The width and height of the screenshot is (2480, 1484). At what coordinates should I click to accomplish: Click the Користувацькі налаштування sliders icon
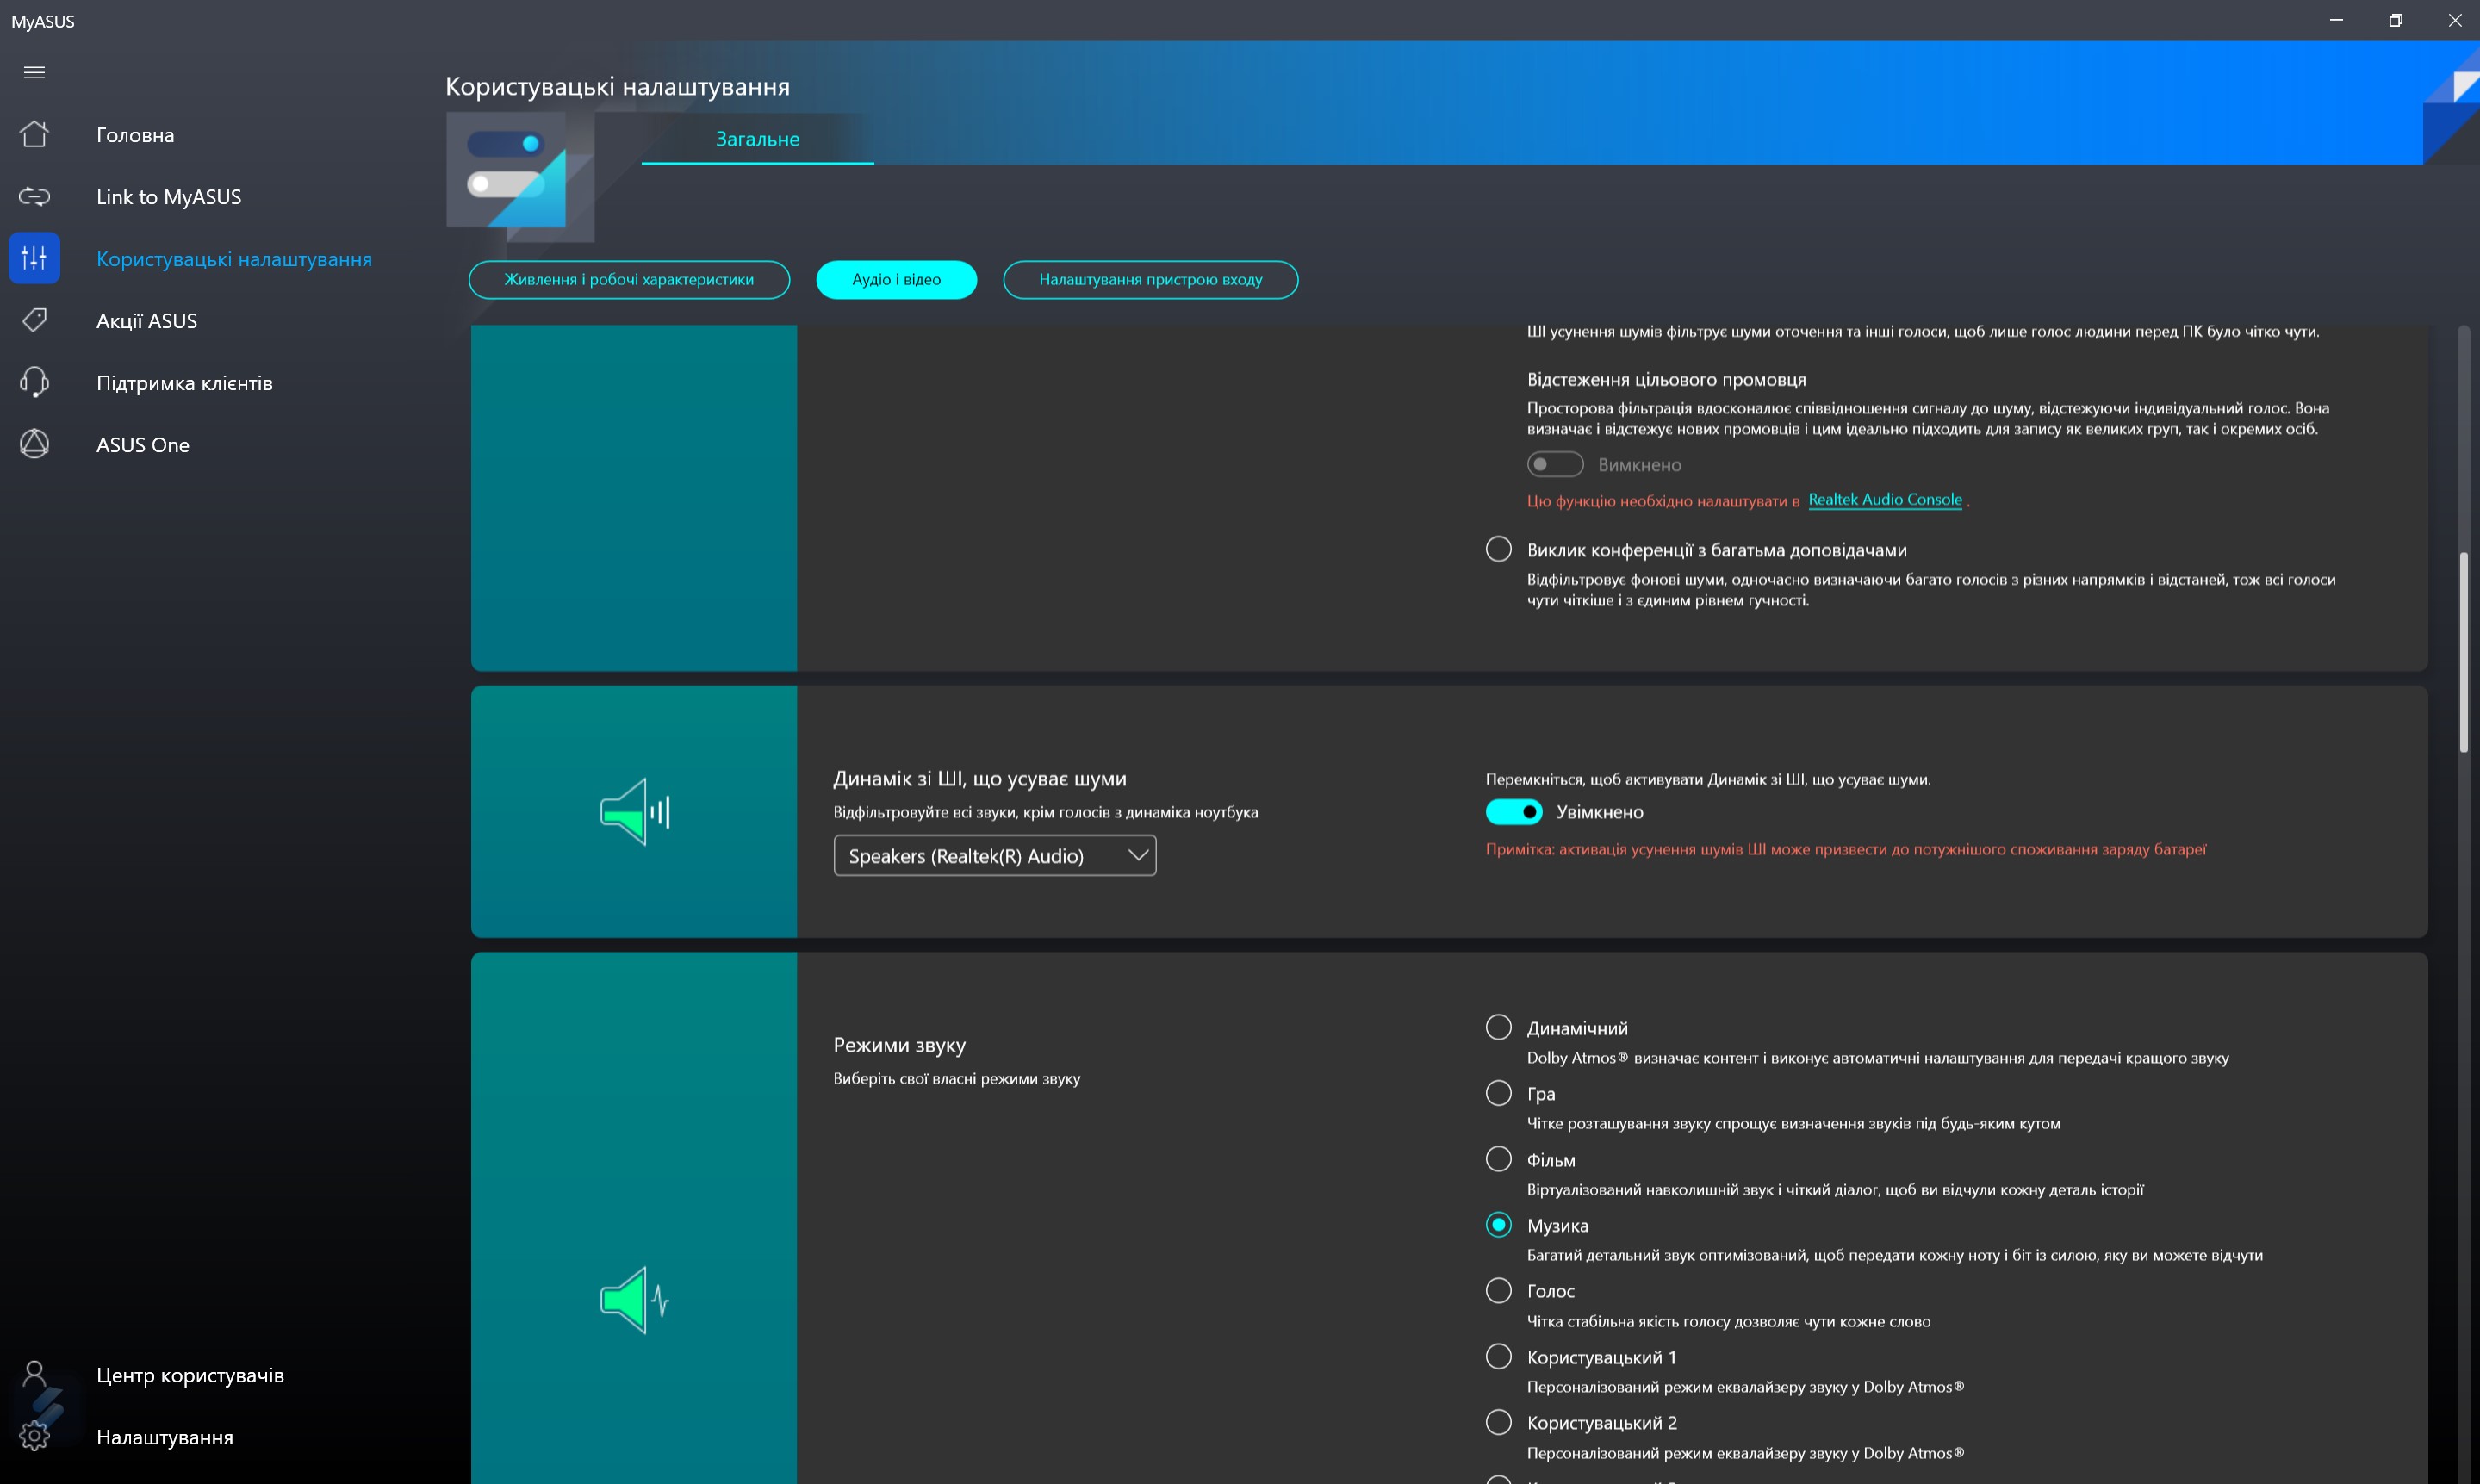click(34, 258)
